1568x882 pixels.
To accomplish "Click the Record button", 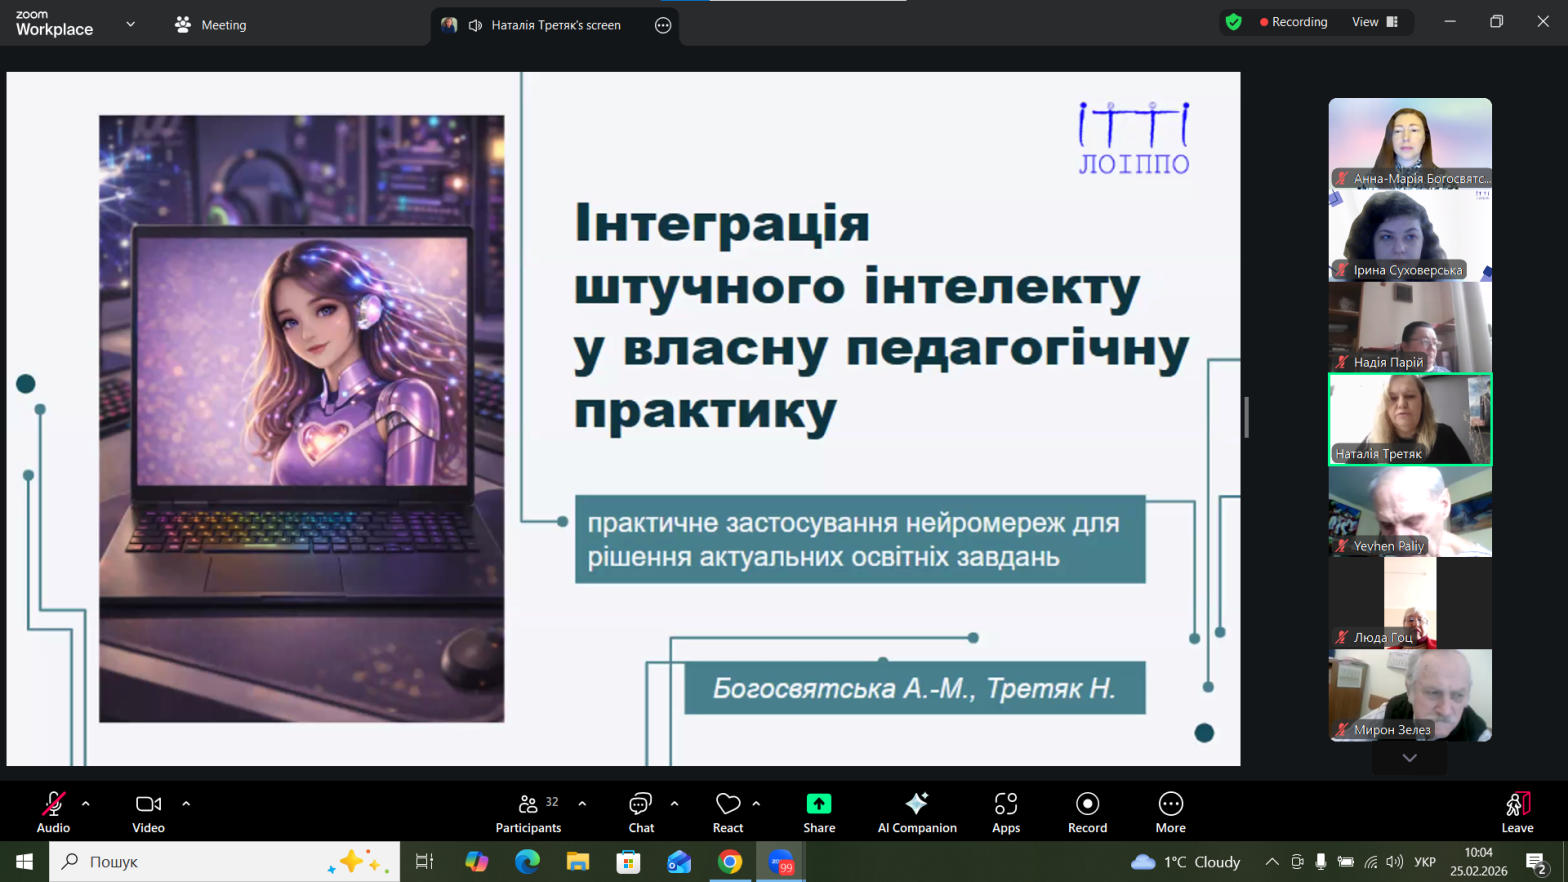I will coord(1087,811).
